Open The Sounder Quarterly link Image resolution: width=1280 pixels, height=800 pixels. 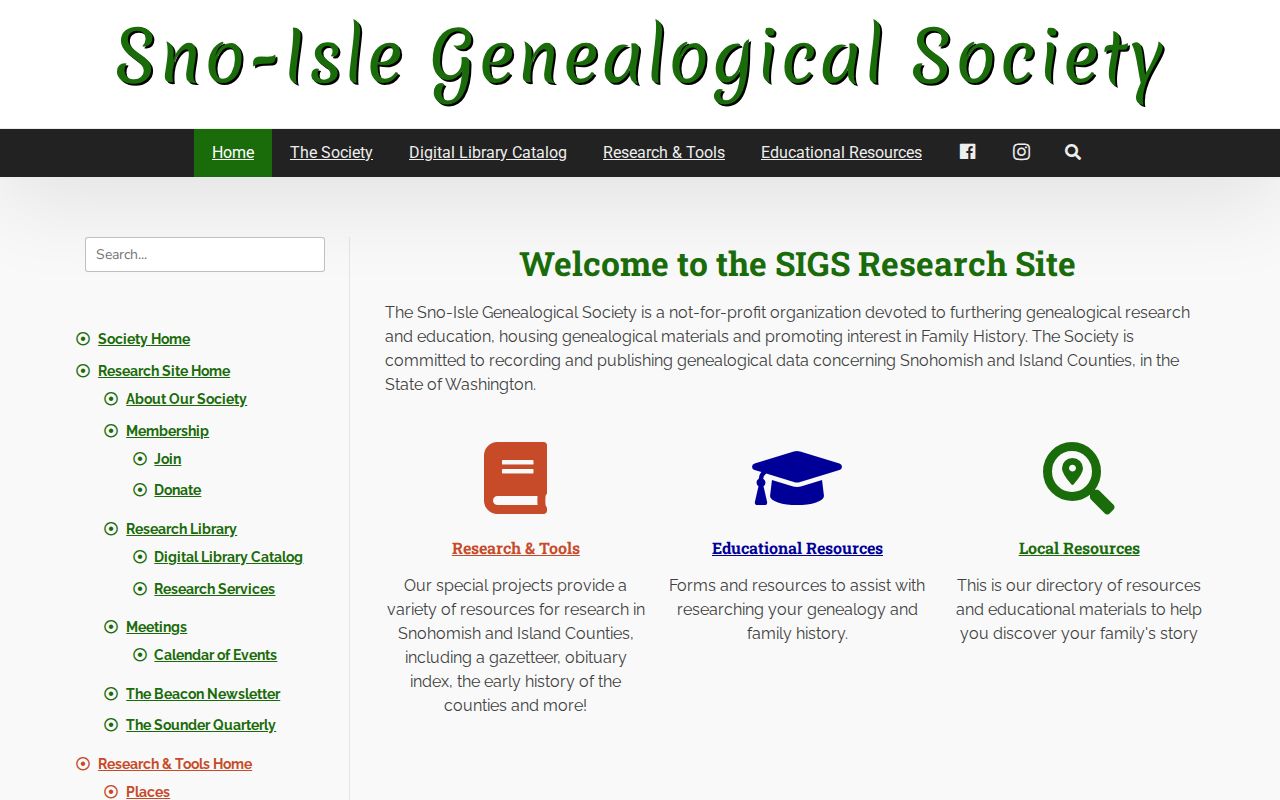click(x=200, y=725)
